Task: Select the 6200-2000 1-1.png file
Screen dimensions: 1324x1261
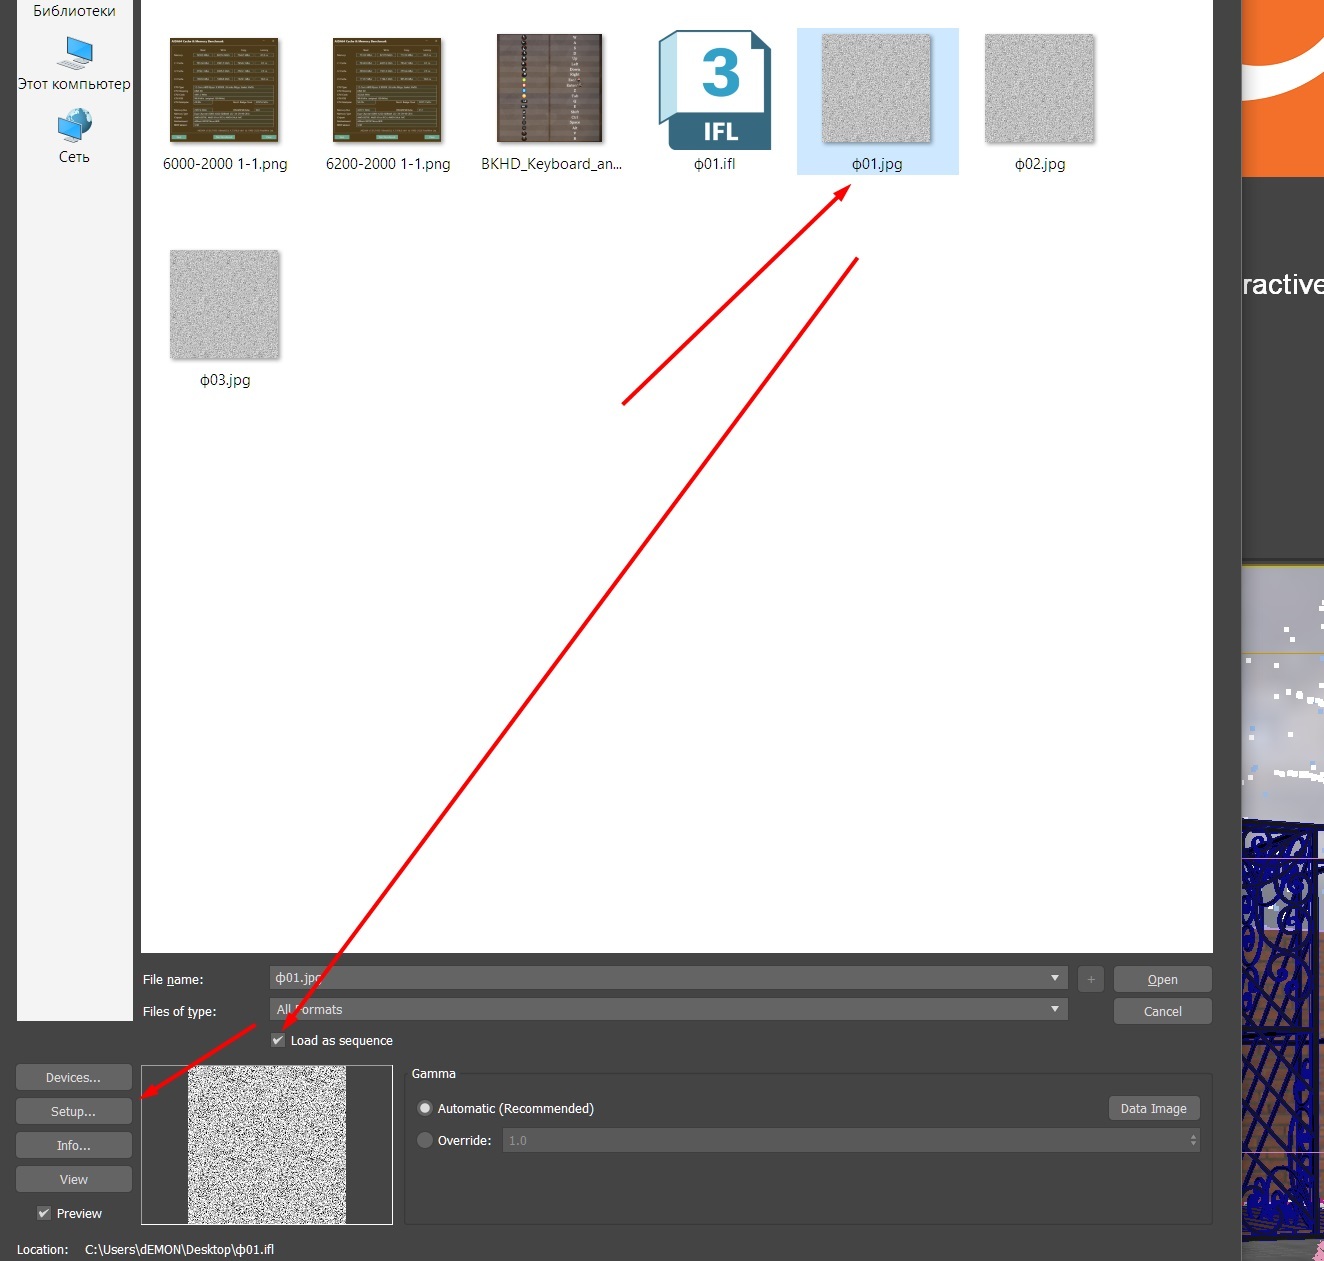Action: (x=388, y=91)
